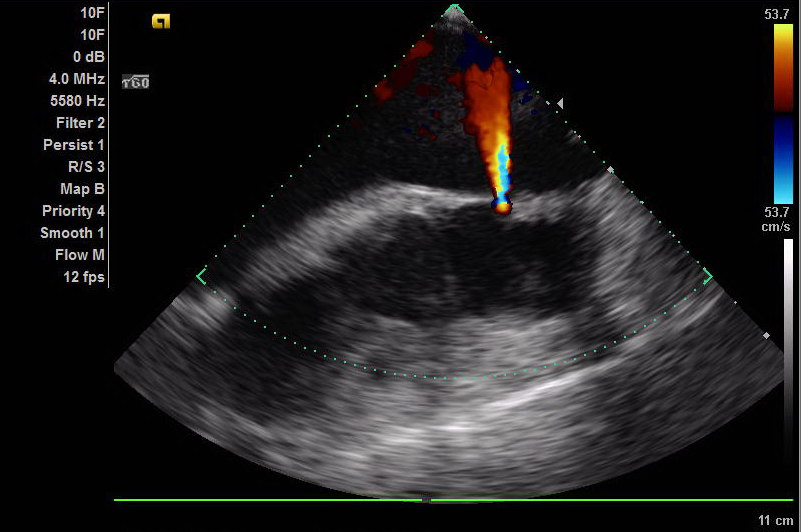Click the yellow probe orientation marker icon

160,21
